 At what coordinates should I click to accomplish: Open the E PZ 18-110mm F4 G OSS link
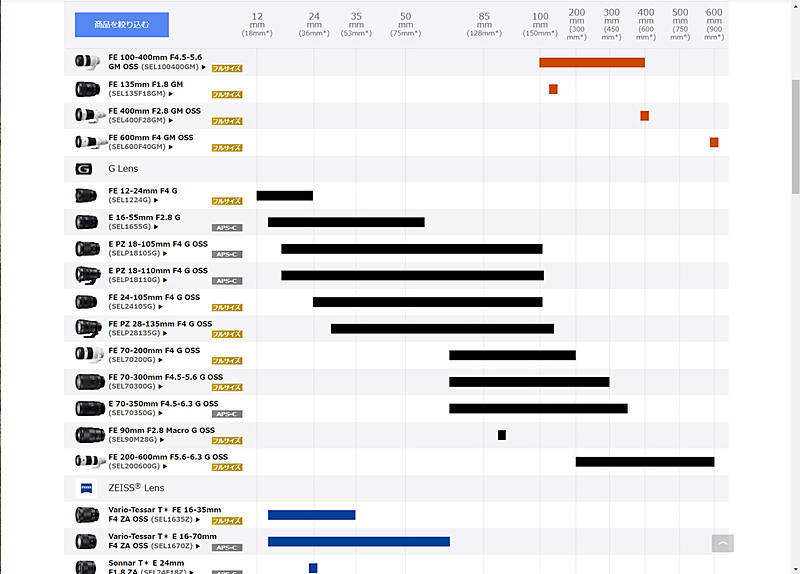coord(158,275)
